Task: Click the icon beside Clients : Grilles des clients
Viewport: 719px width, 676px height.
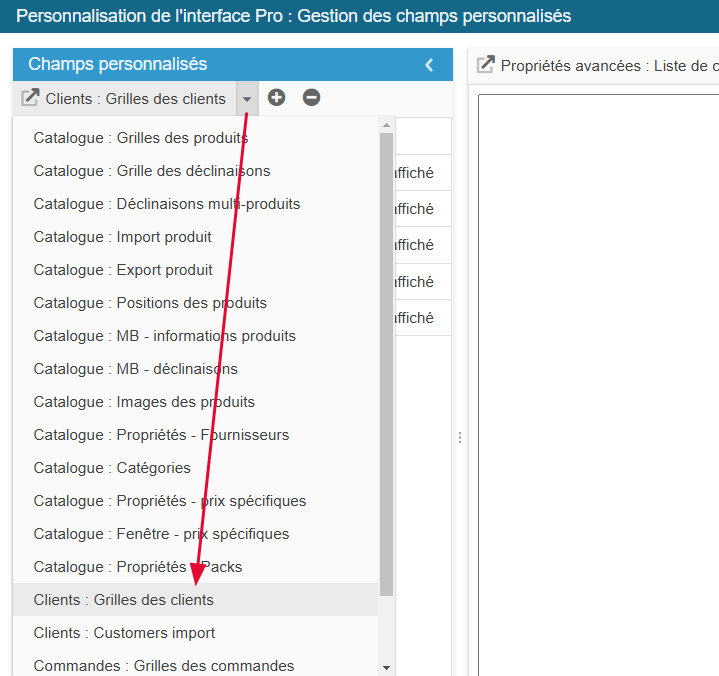Action: 30,98
